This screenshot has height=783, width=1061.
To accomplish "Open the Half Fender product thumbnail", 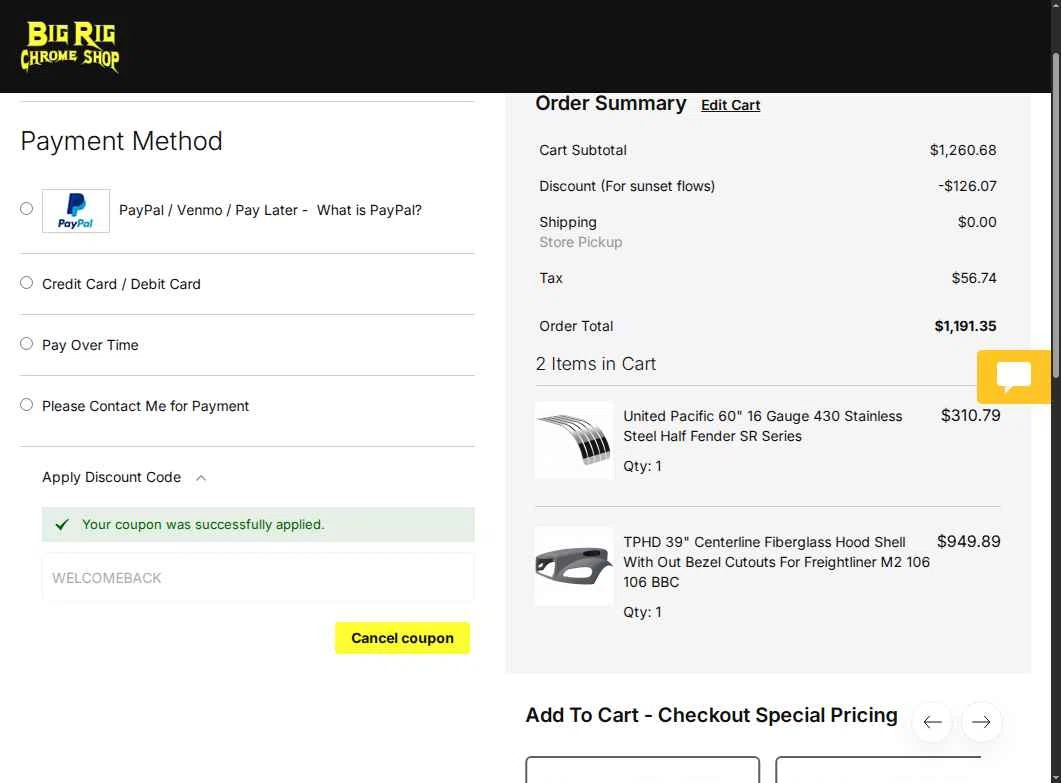I will (x=574, y=441).
